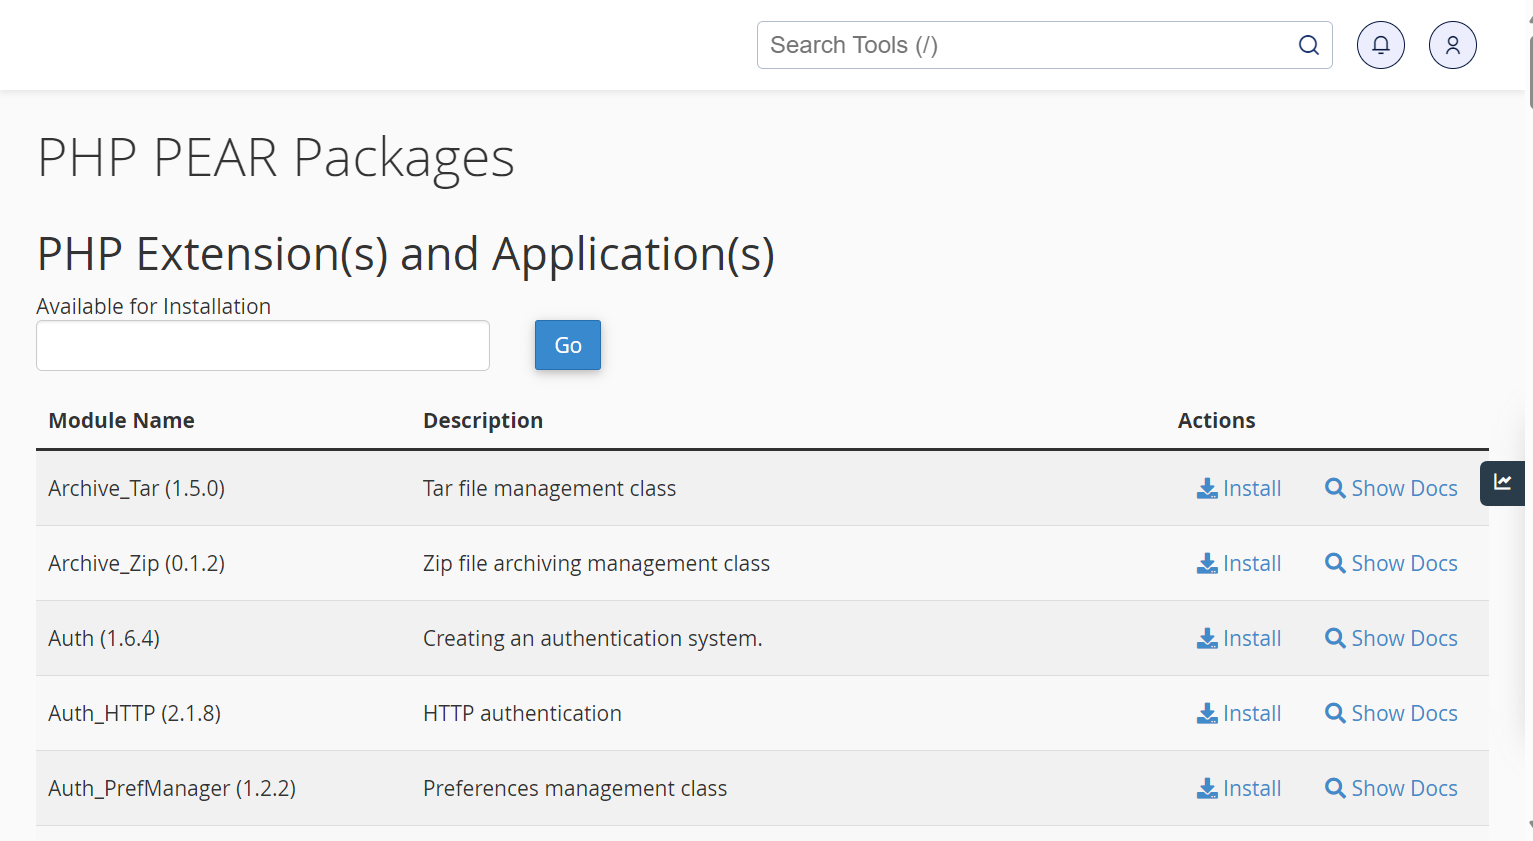Click the Show Docs magnifier icon for Auth_PrefManager
Viewport: 1533px width, 841px height.
coord(1335,788)
